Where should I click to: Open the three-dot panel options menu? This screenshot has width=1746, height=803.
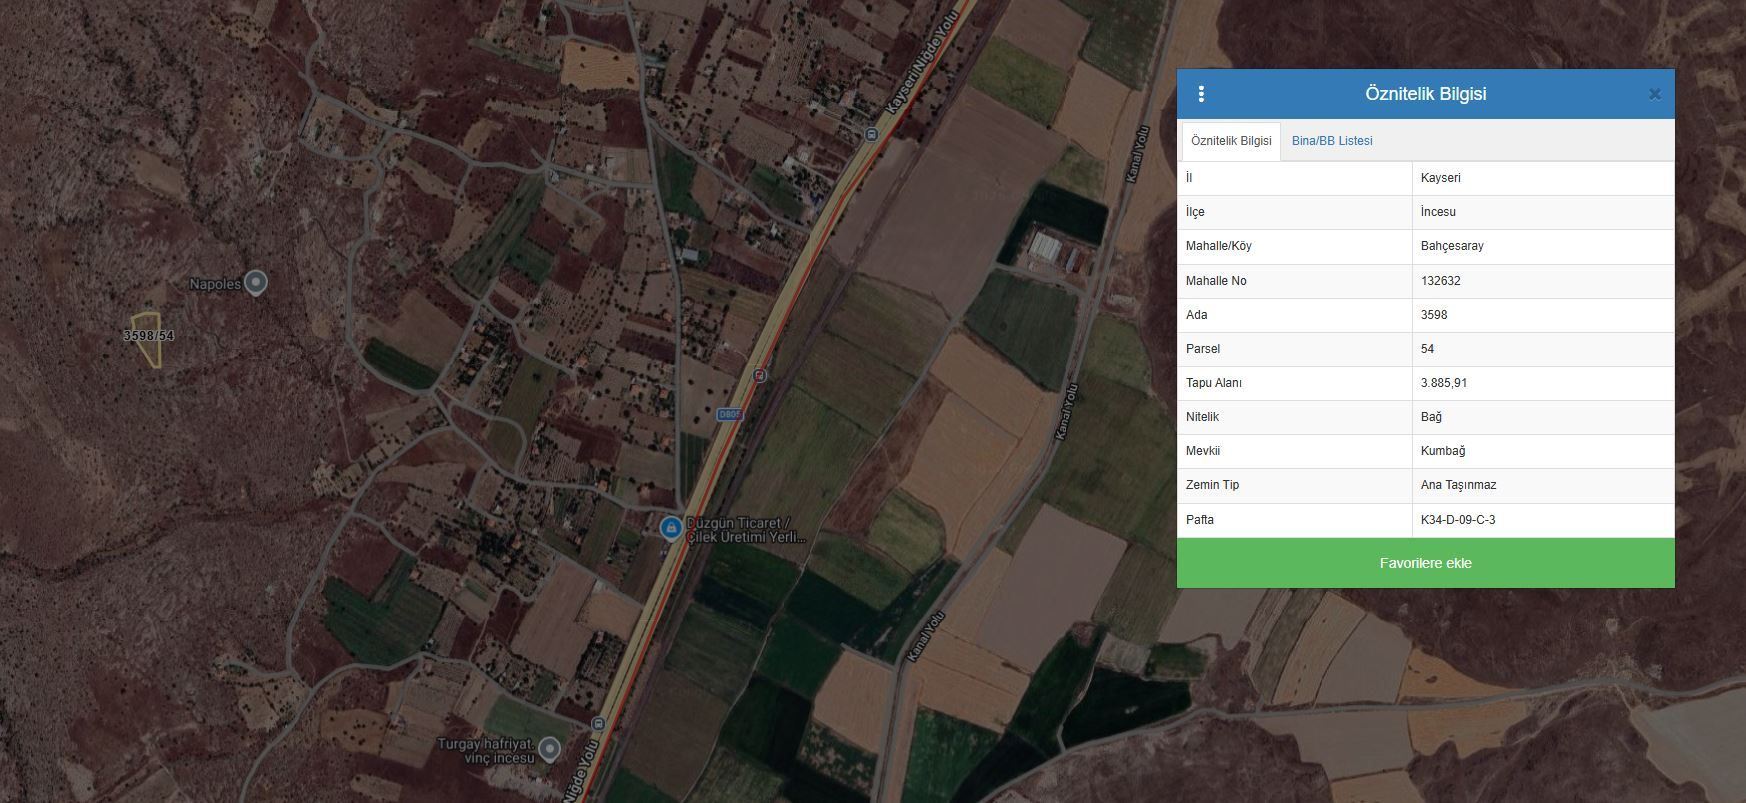[1201, 94]
